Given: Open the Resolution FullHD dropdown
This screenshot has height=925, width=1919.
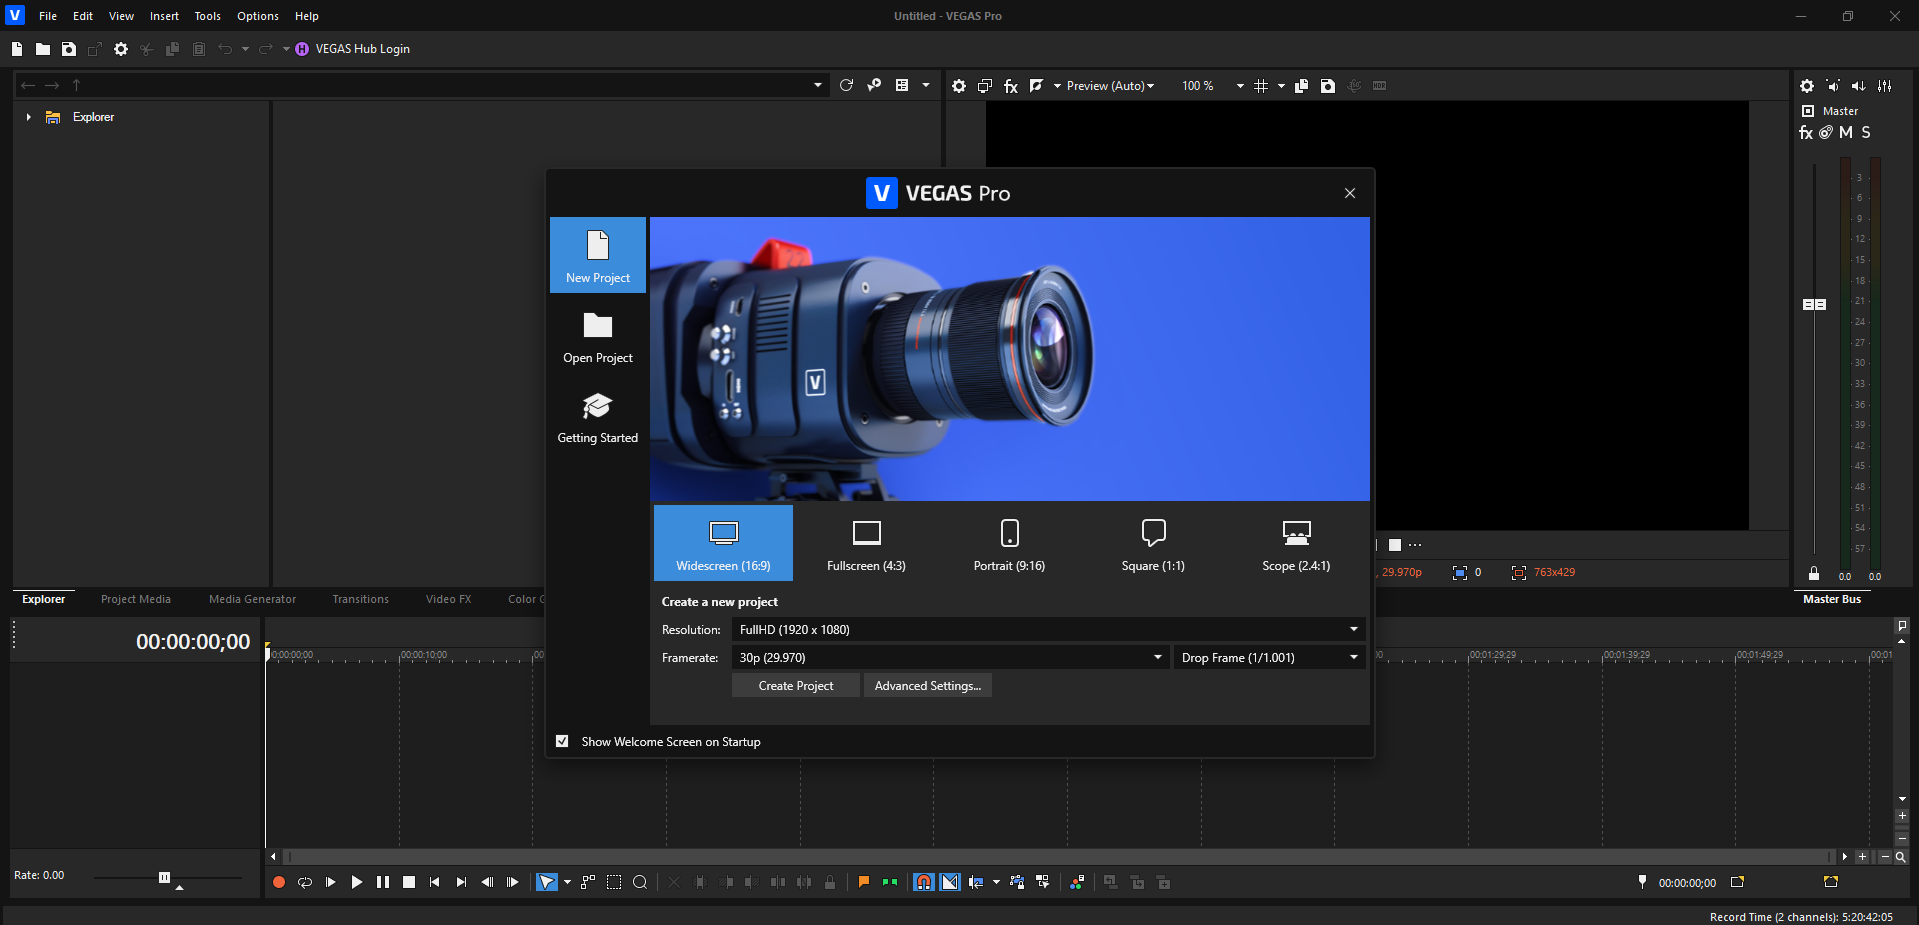Looking at the screenshot, I should (1048, 629).
